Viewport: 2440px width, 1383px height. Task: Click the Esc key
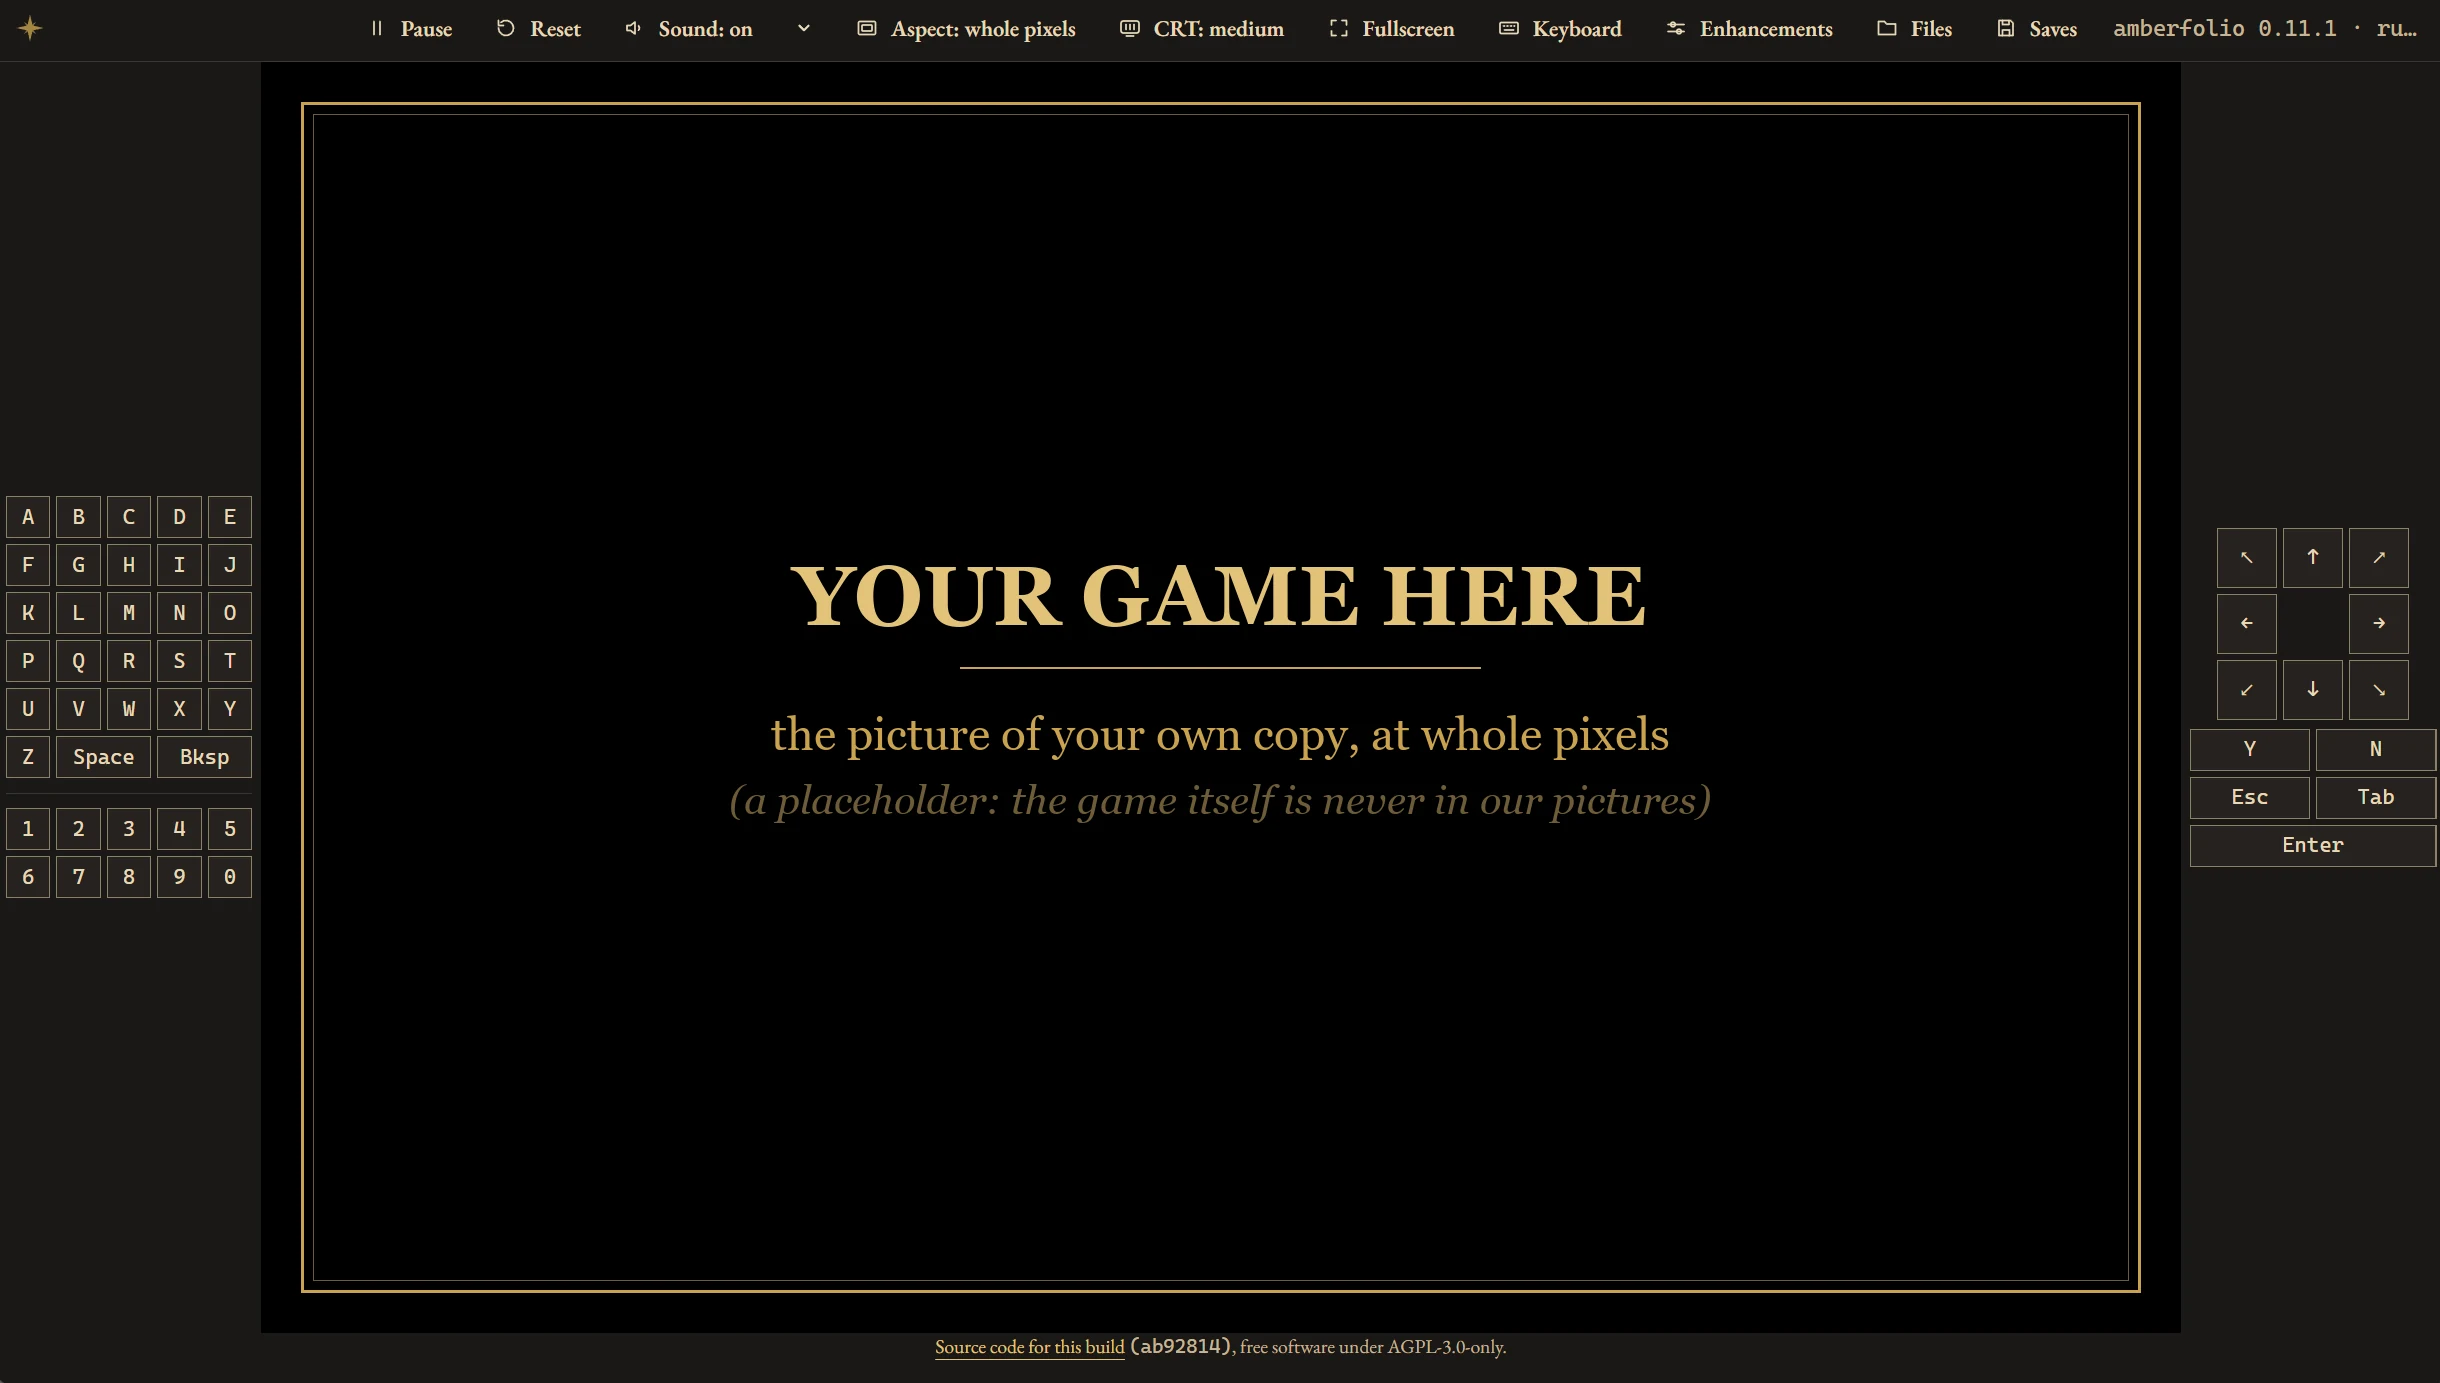coord(2249,797)
